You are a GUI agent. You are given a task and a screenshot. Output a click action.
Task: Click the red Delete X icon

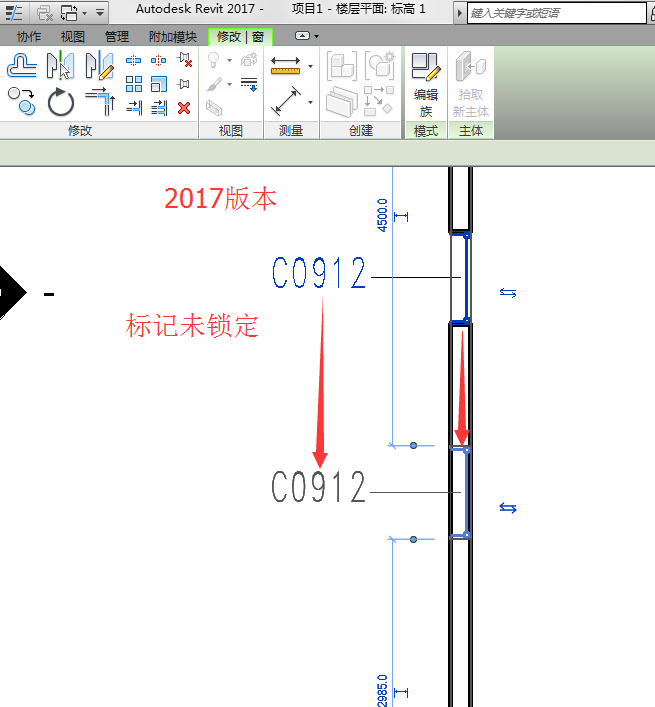(184, 107)
